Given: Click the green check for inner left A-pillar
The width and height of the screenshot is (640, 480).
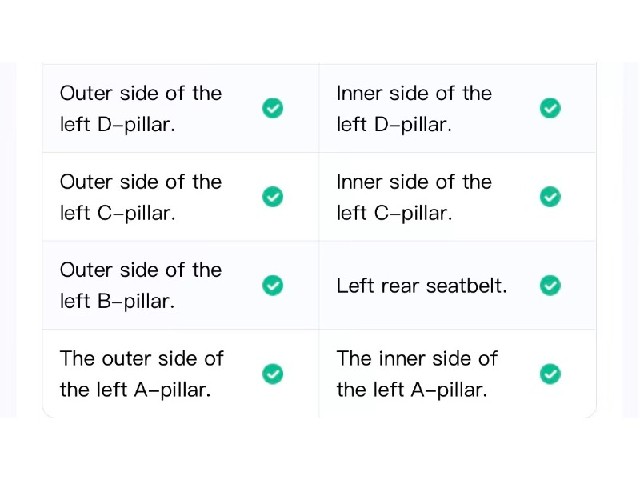Looking at the screenshot, I should [x=550, y=373].
